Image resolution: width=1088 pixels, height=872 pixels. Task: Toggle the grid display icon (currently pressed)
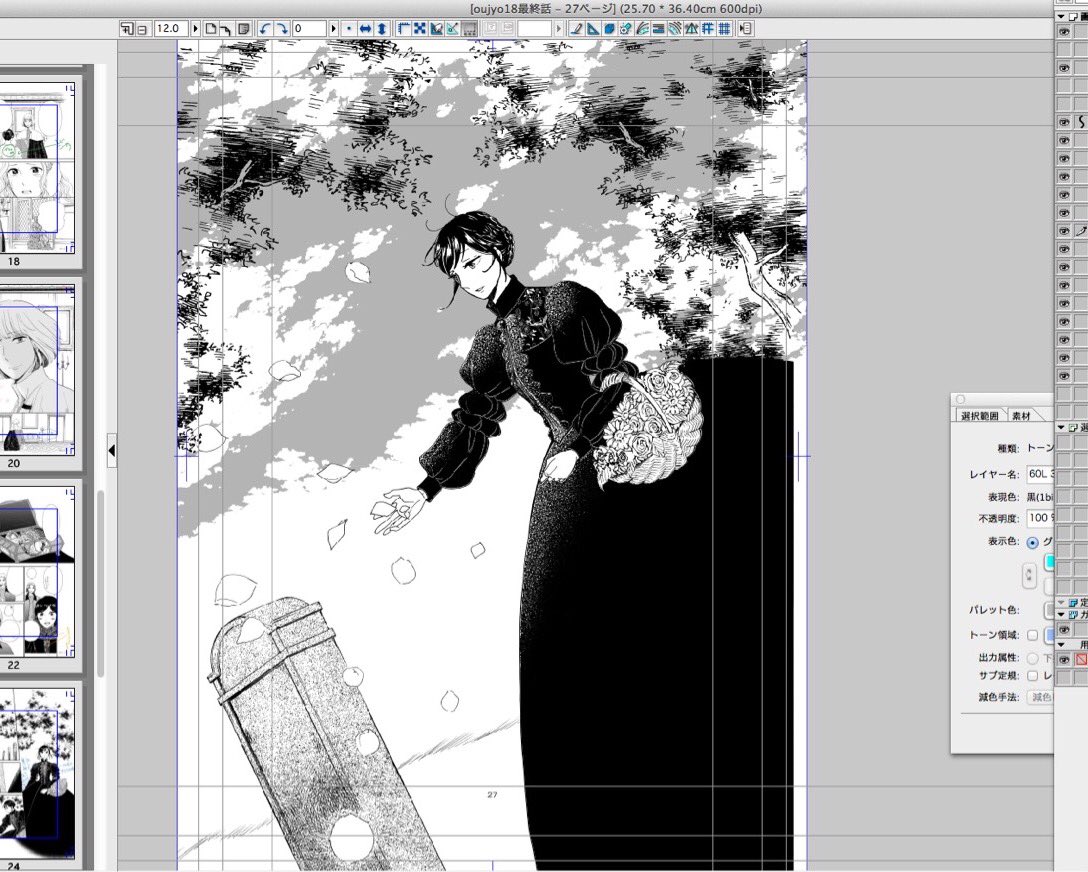coord(469,28)
